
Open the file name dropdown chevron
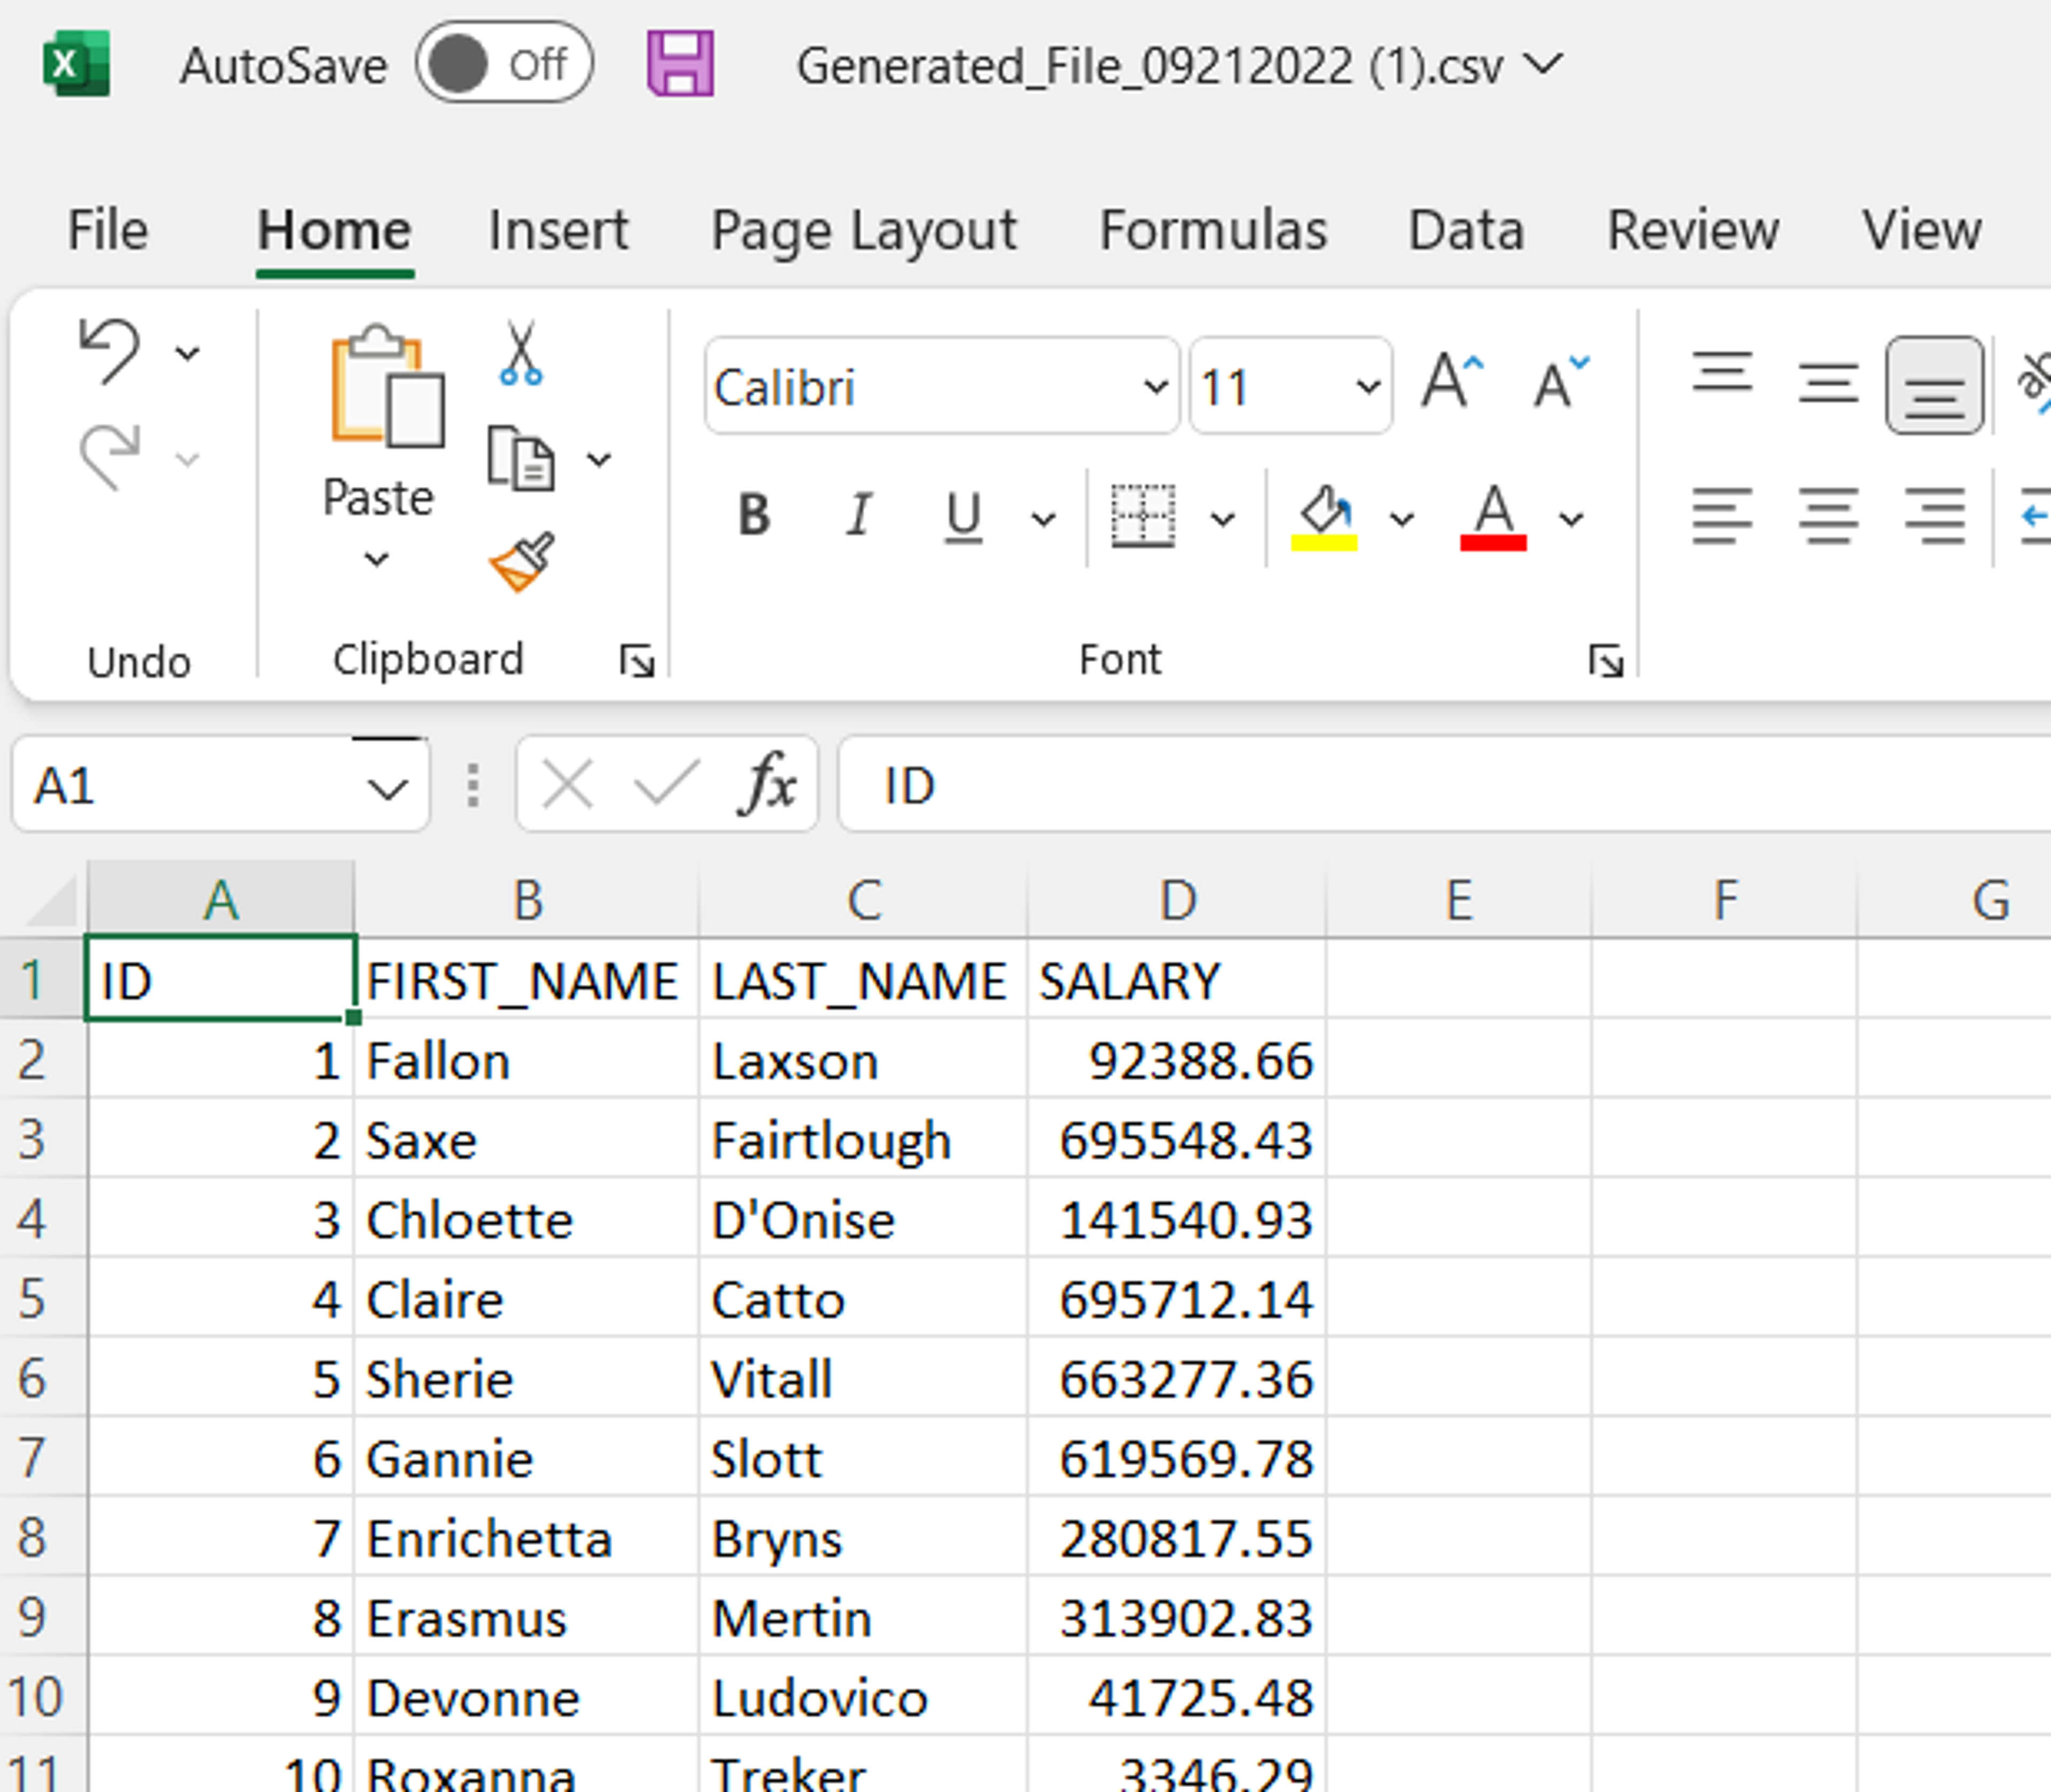pos(1544,64)
